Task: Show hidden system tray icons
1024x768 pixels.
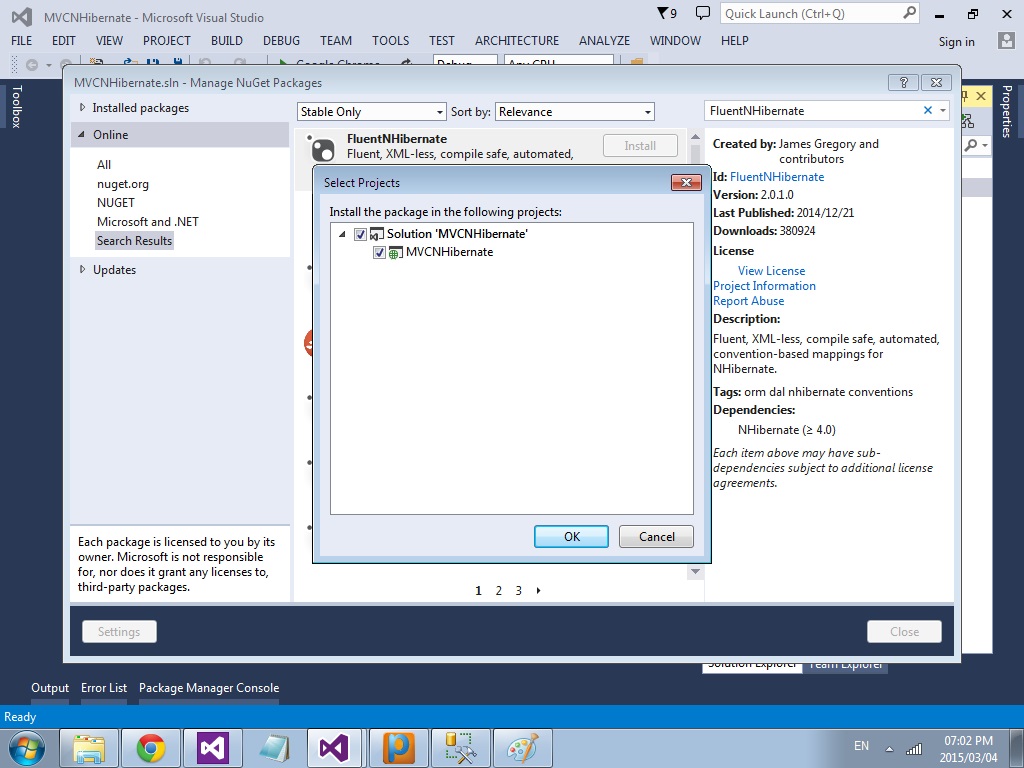Action: click(x=889, y=748)
